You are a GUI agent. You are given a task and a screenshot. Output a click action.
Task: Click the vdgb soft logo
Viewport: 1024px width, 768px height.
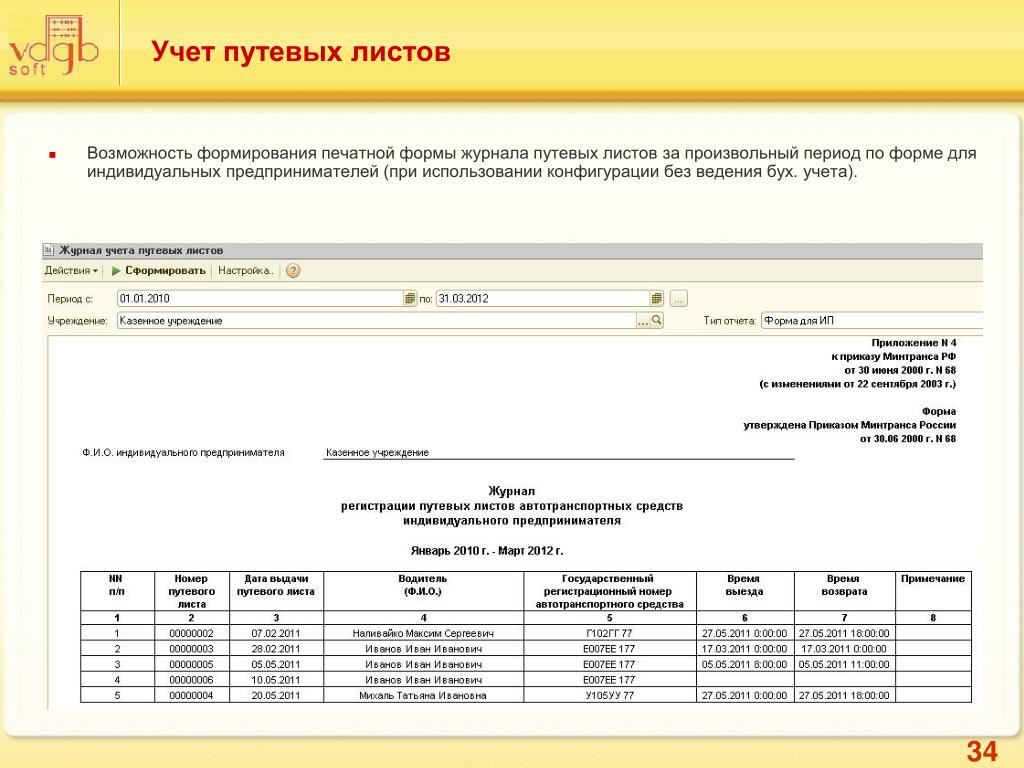point(54,47)
